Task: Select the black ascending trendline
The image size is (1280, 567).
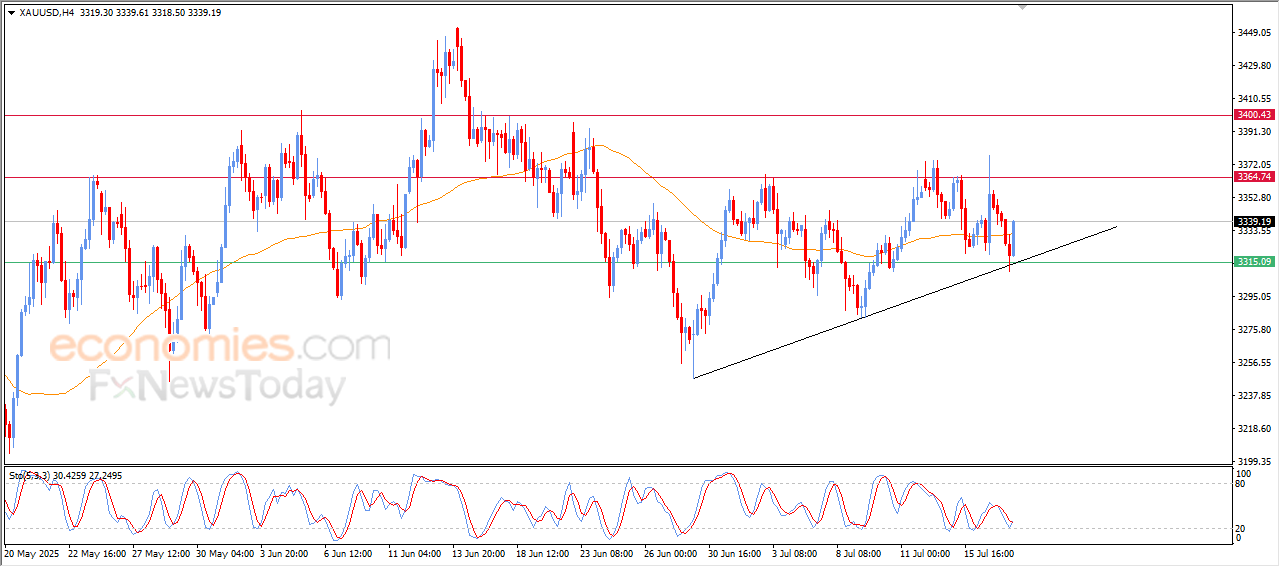Action: (905, 302)
